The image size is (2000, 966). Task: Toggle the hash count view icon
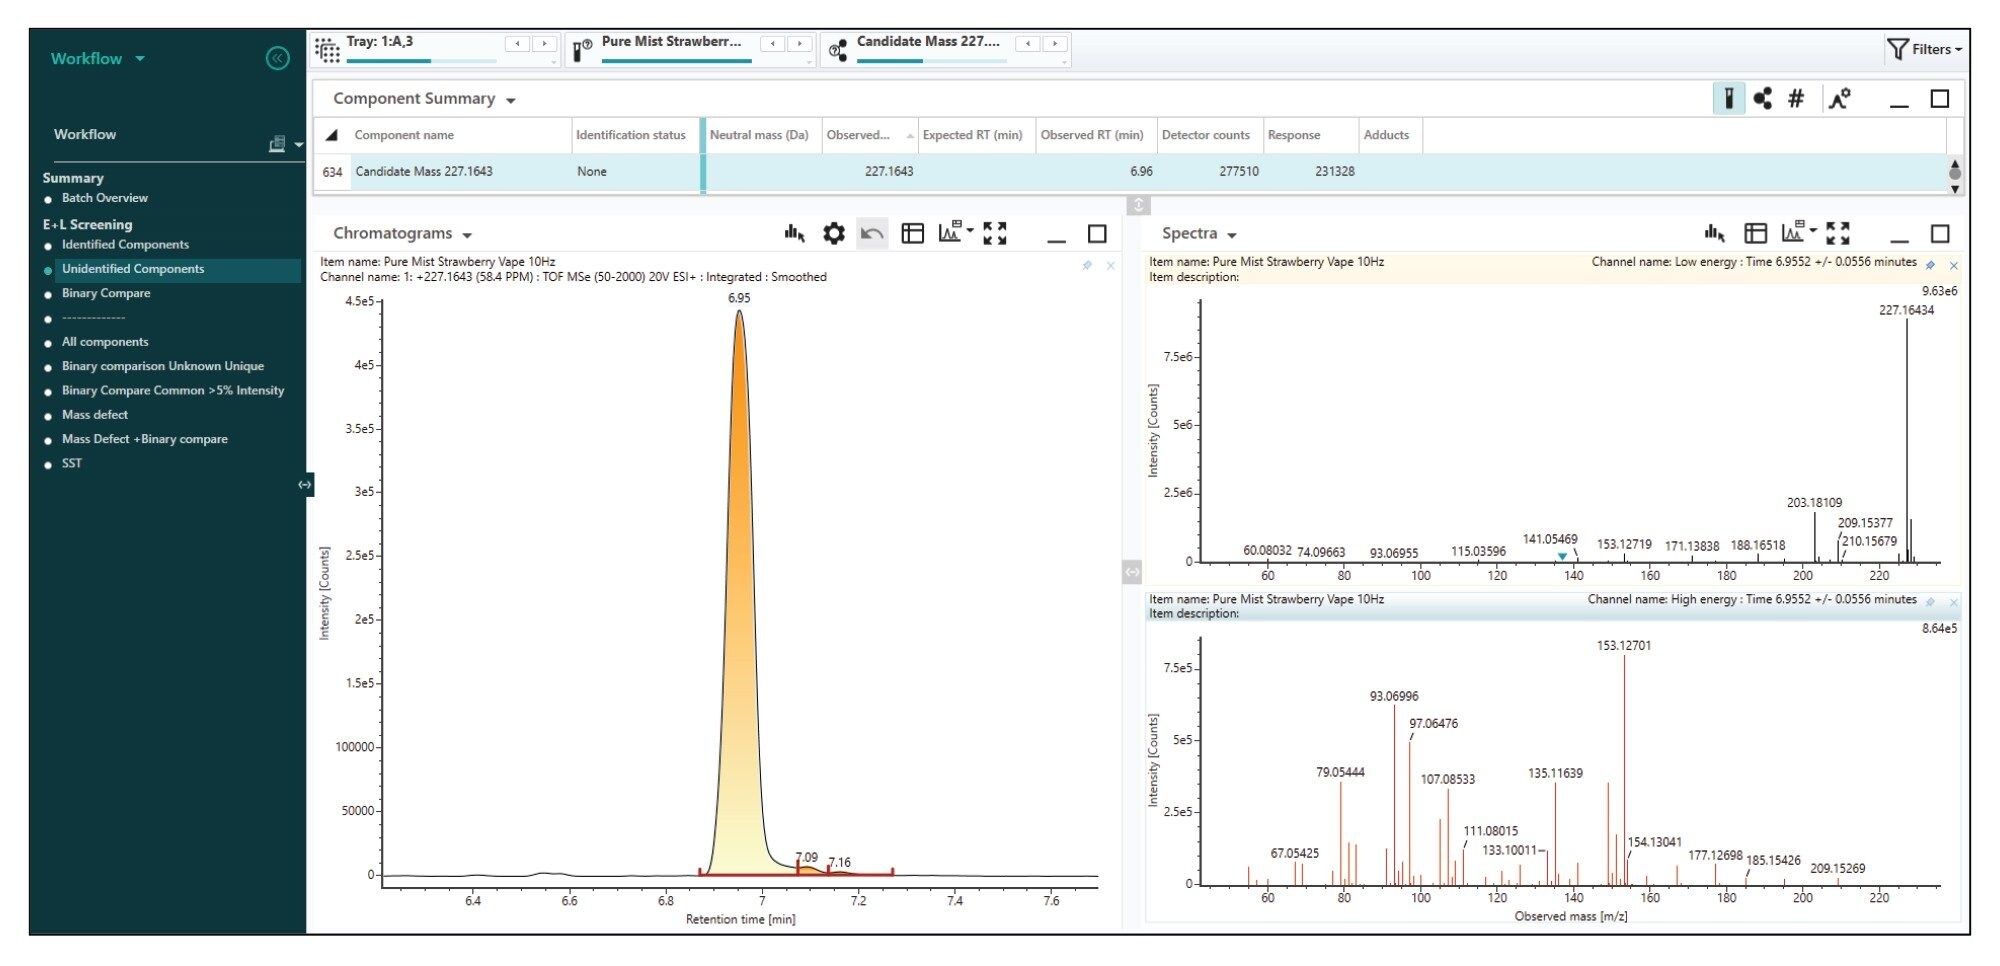[x=1796, y=98]
